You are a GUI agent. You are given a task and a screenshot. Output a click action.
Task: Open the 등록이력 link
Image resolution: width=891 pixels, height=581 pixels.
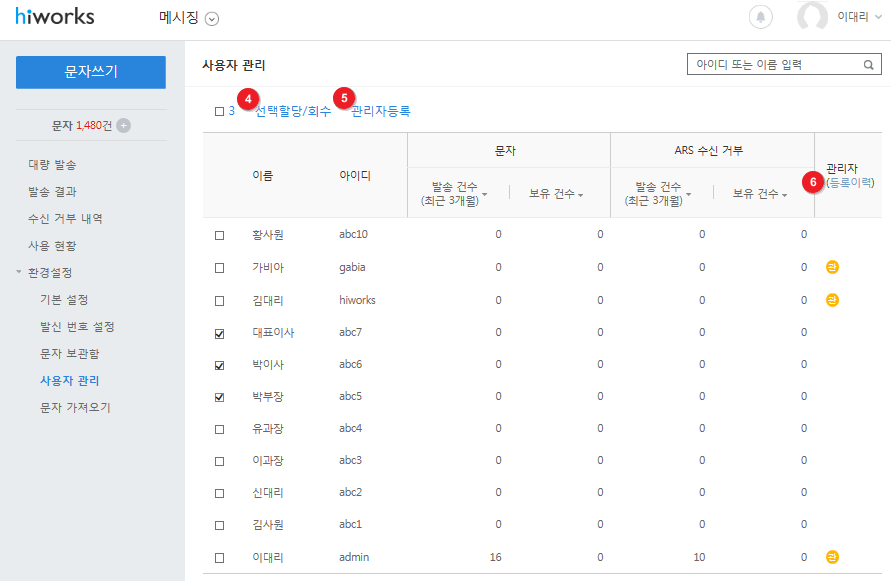pyautogui.click(x=851, y=183)
